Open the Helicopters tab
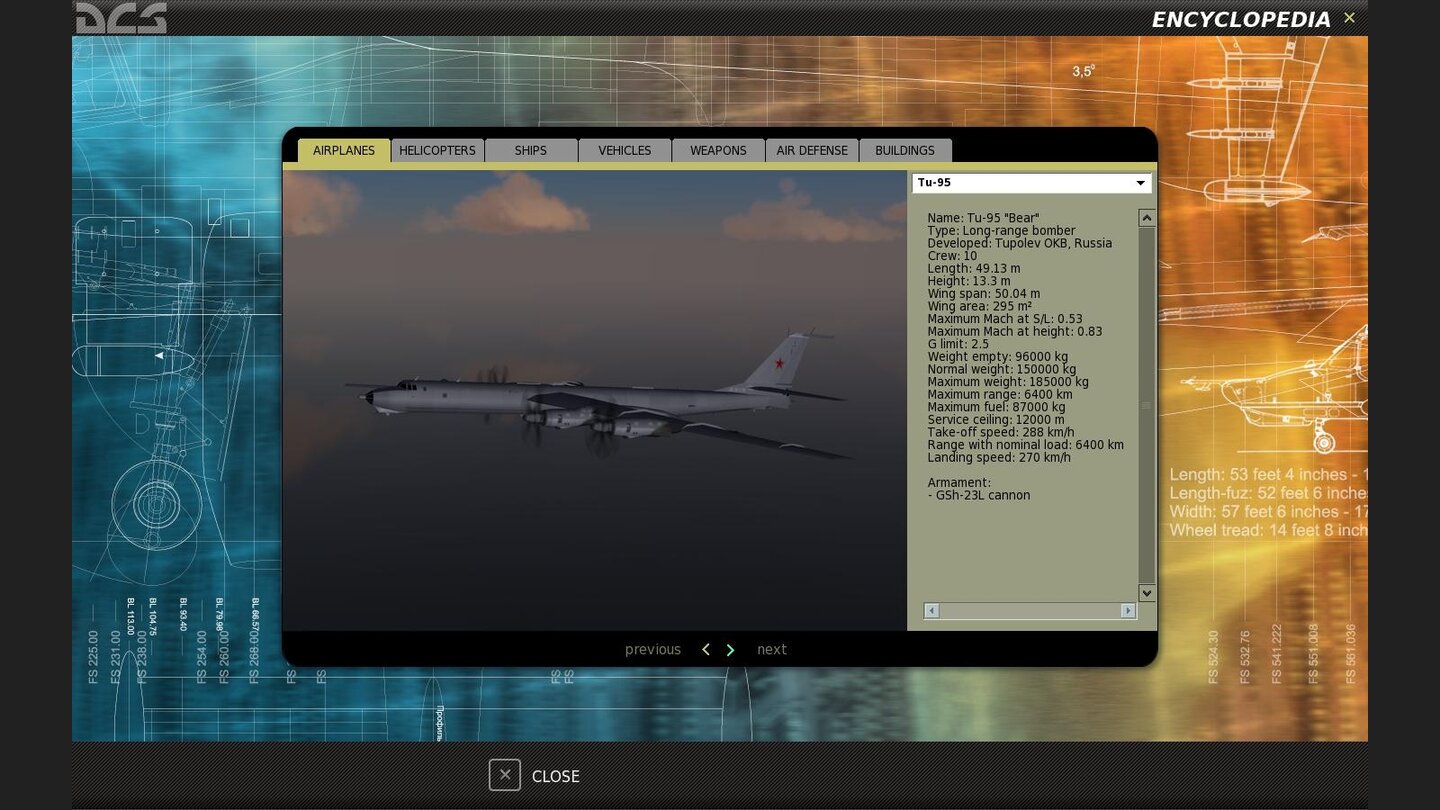 [437, 150]
